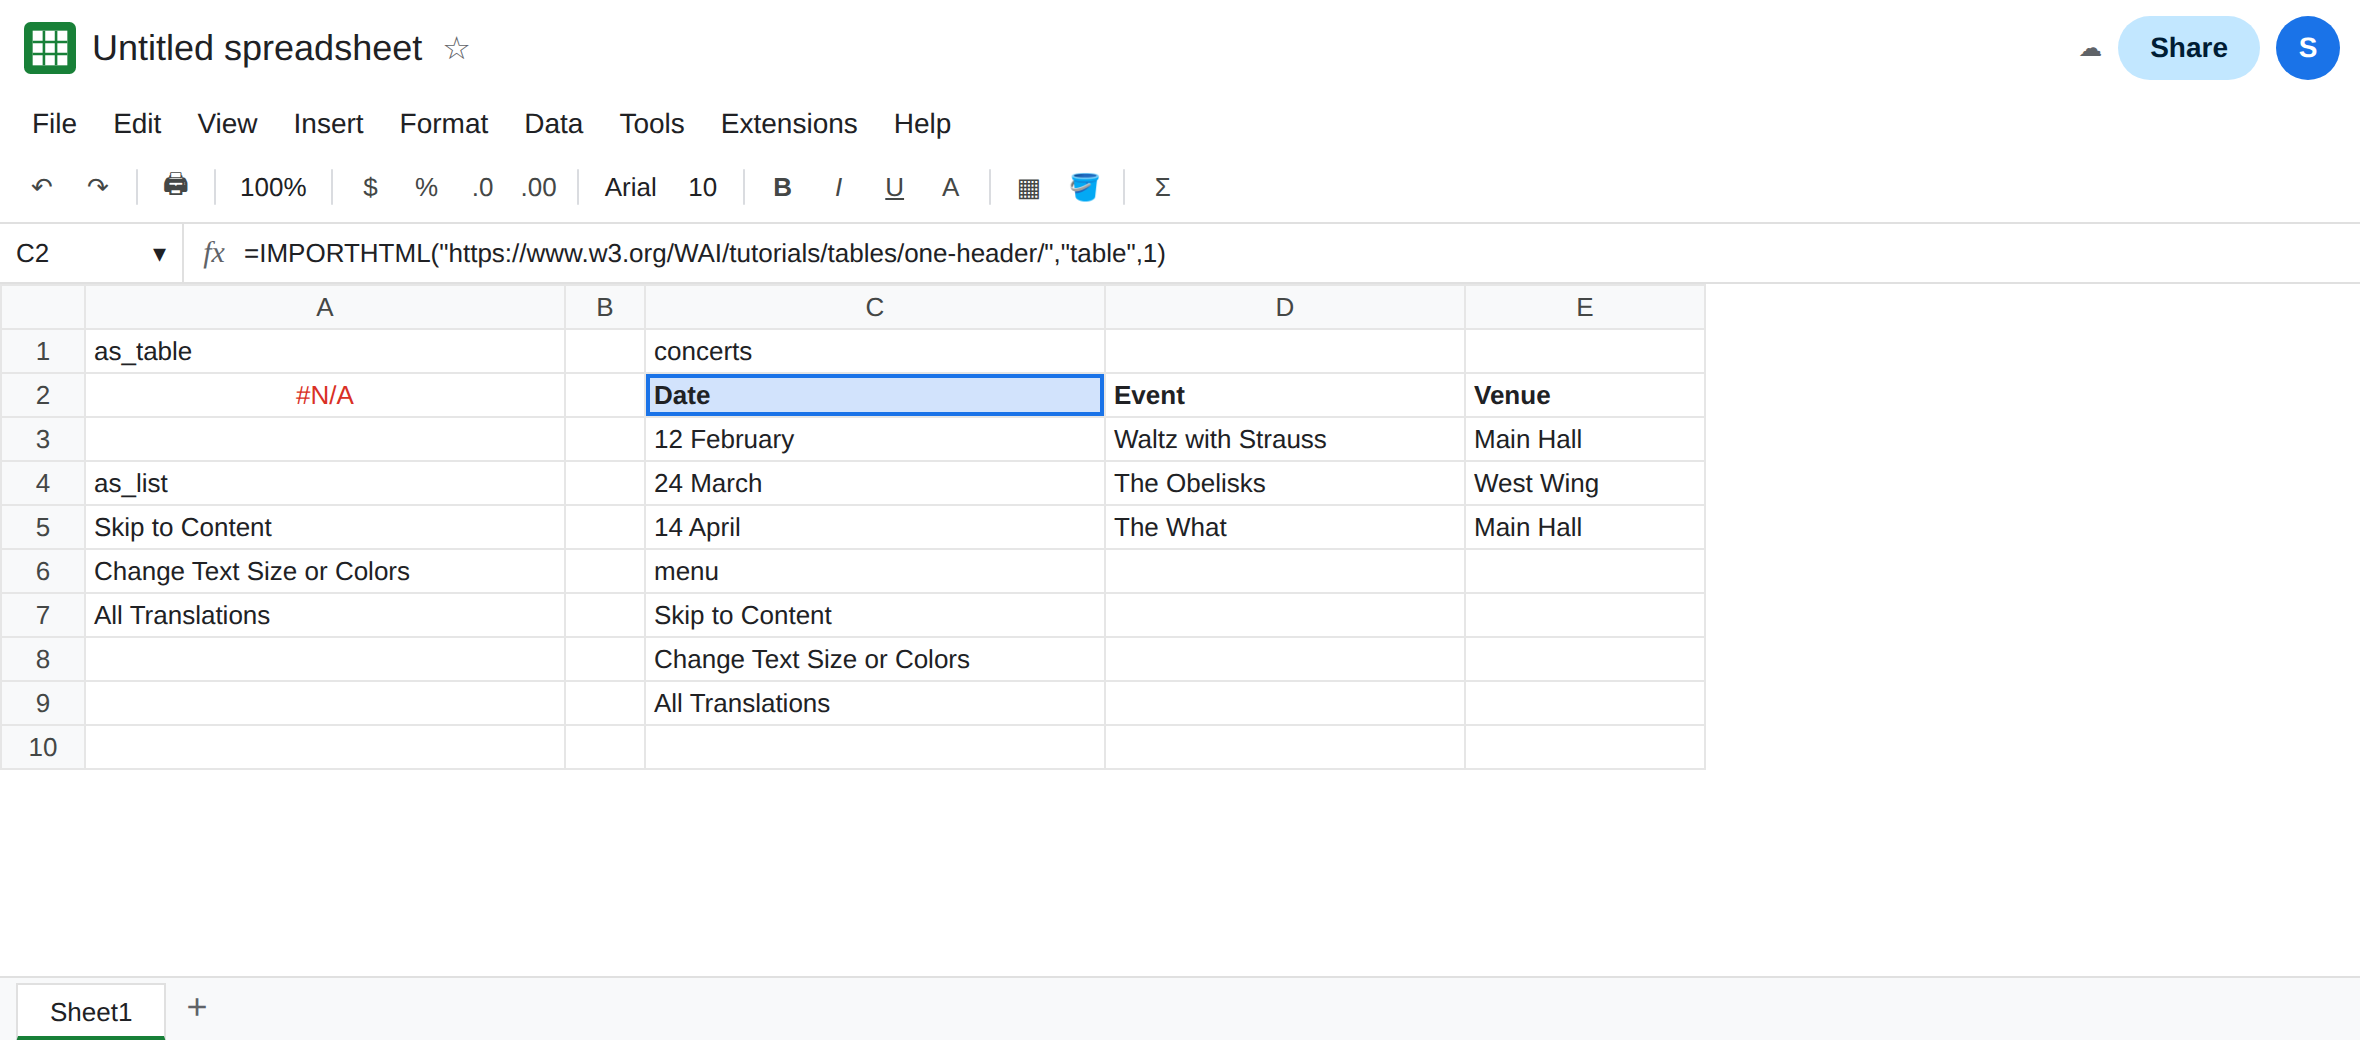The width and height of the screenshot is (2360, 1040).
Task: Click the print icon
Action: tap(175, 186)
